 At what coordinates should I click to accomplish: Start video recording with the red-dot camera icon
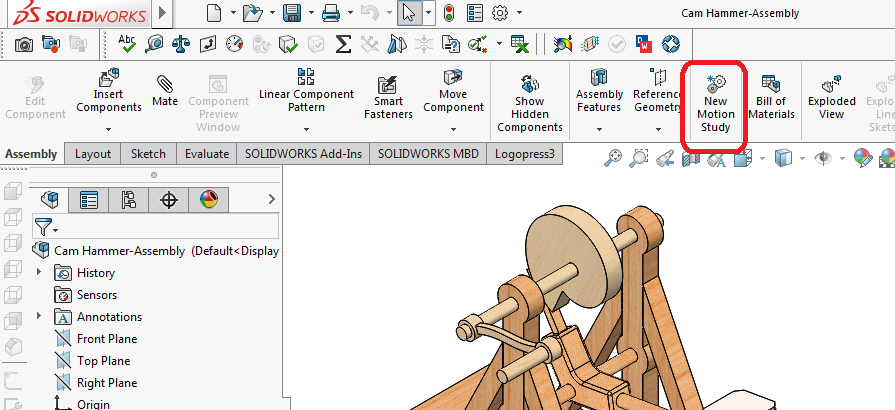[x=51, y=44]
